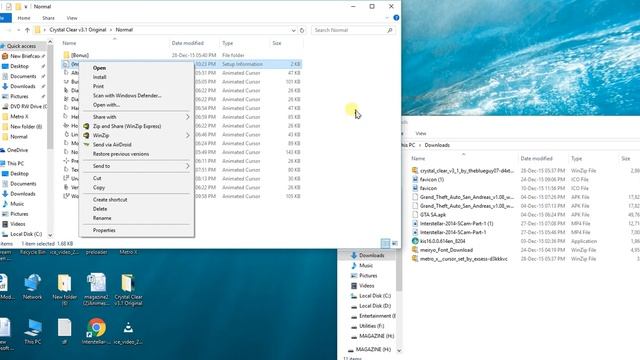The width and height of the screenshot is (640, 360).
Task: Open Quick access in navigation pane
Action: [x=21, y=46]
